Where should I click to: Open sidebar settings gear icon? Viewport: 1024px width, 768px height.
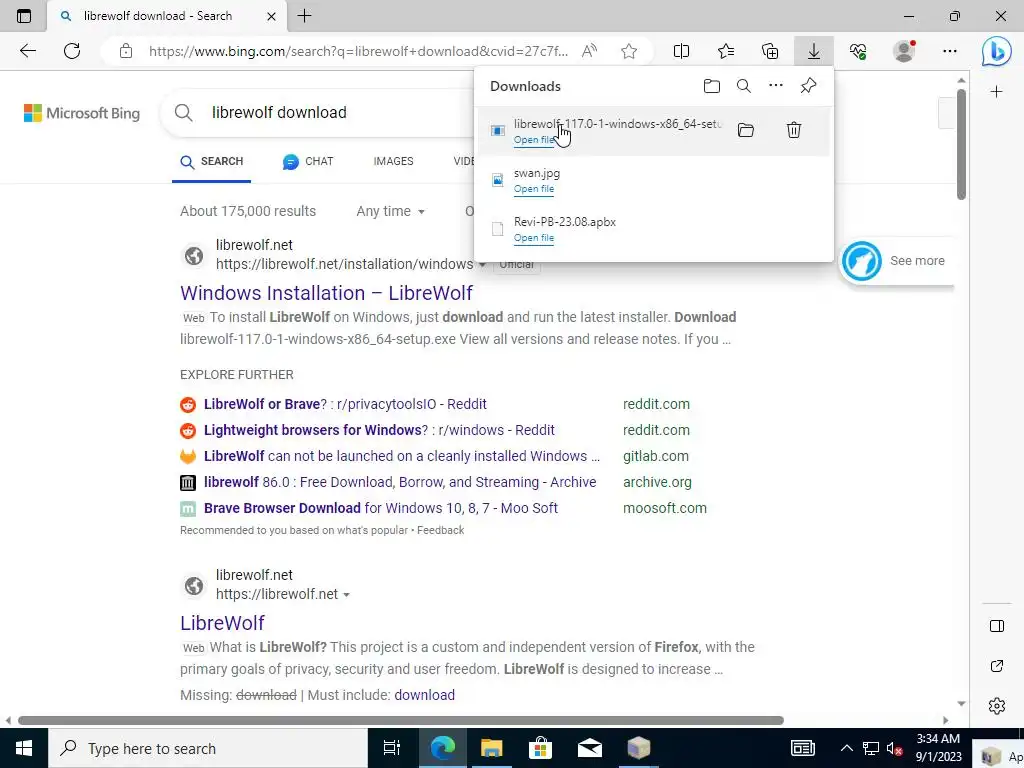click(x=997, y=706)
